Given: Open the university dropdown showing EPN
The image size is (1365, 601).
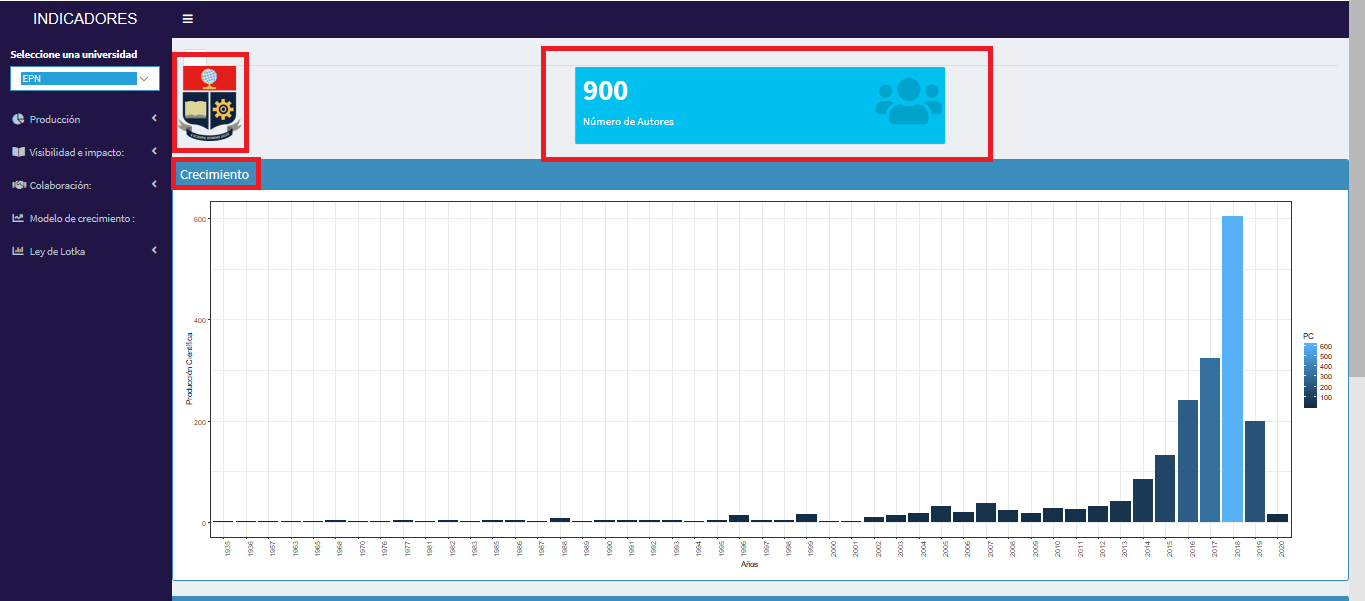Looking at the screenshot, I should [85, 79].
